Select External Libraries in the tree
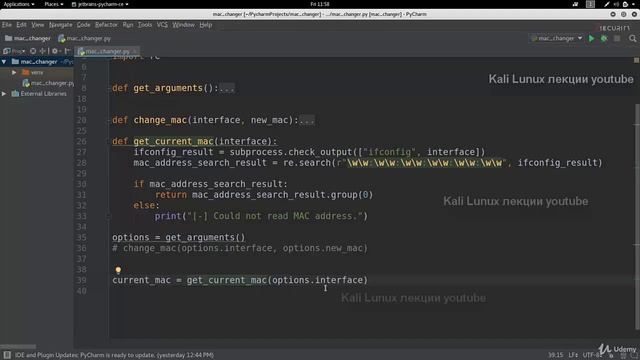This screenshot has width=640, height=360. 39,93
